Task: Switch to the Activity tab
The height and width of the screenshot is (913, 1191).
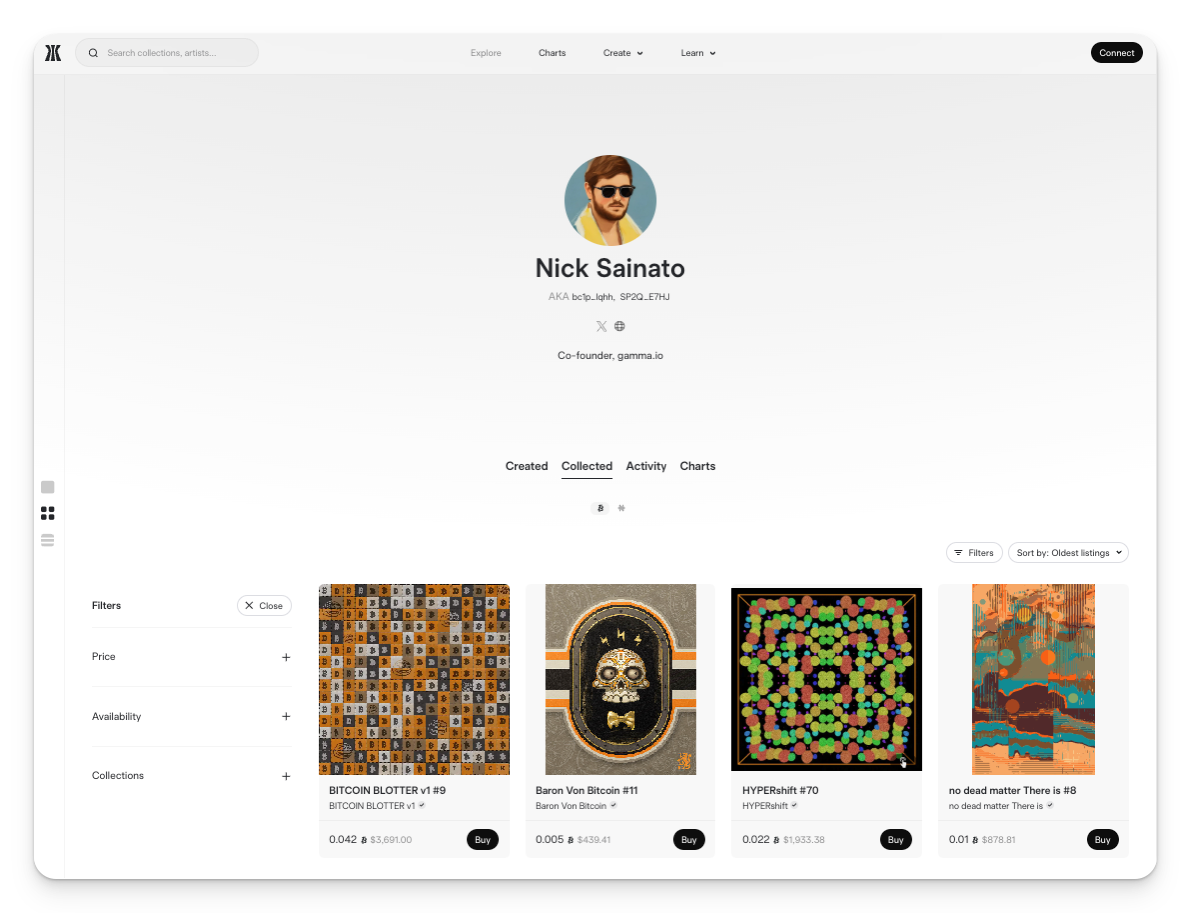Action: tap(646, 466)
